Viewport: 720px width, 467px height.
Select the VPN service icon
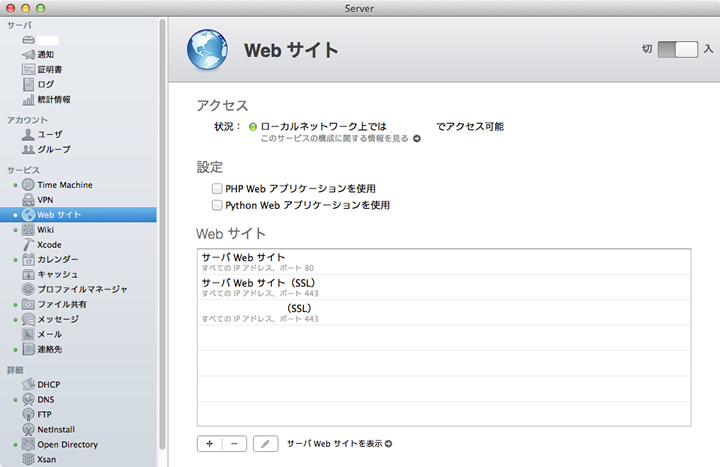28,200
